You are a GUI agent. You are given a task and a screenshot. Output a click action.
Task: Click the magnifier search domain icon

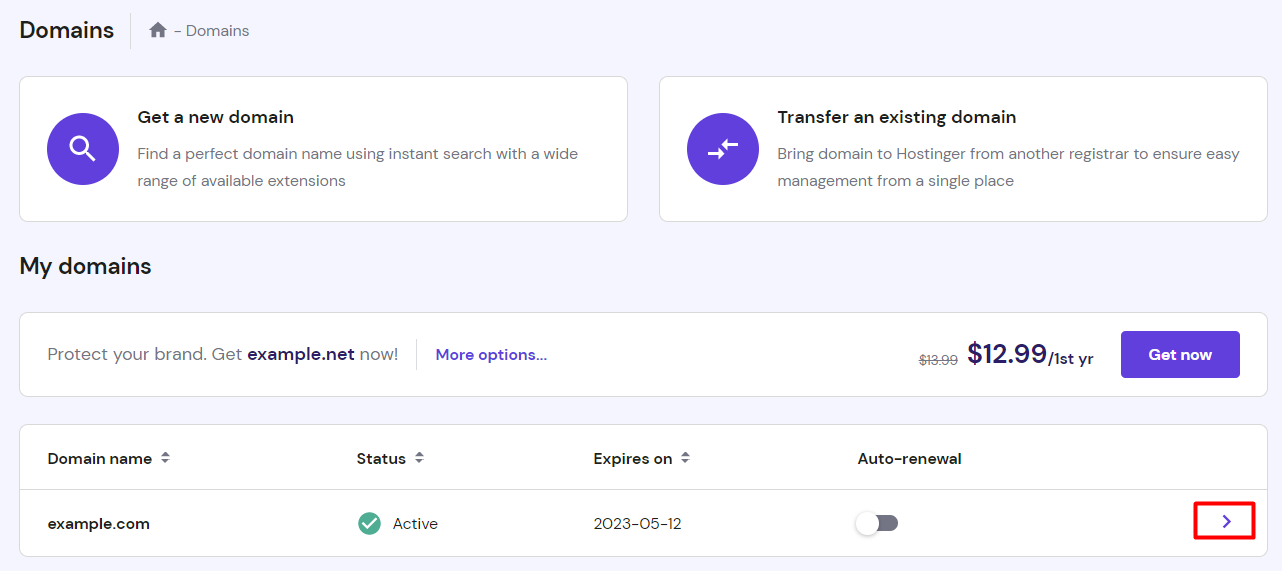[83, 149]
